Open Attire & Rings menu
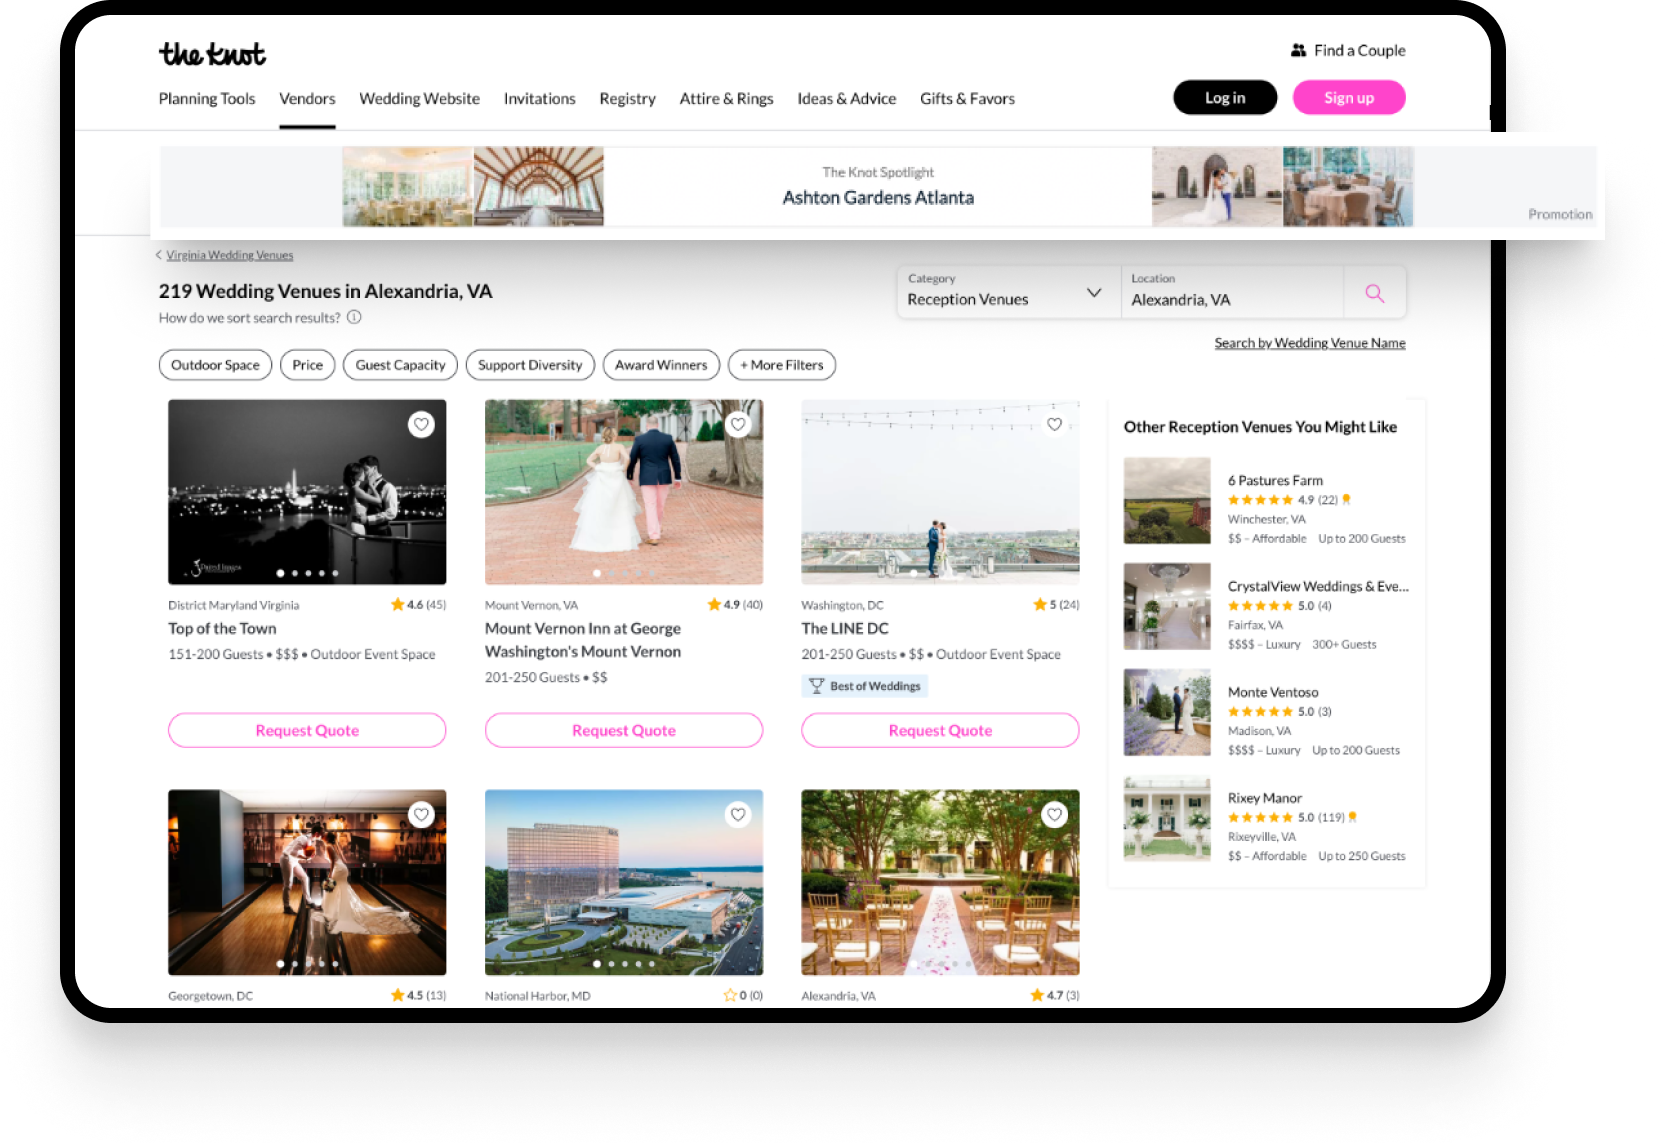Screen dimensions: 1665x1143 tap(726, 98)
